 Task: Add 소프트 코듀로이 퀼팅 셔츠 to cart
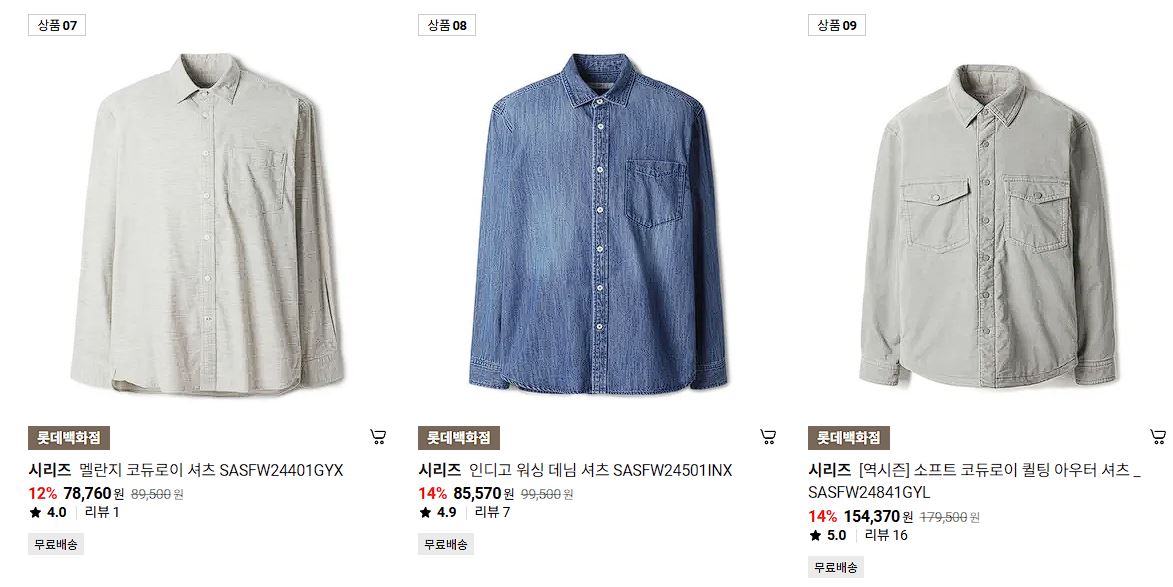(1157, 437)
